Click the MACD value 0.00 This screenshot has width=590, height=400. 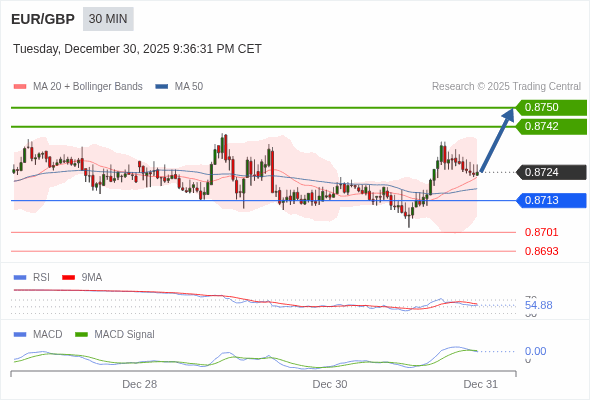[535, 351]
